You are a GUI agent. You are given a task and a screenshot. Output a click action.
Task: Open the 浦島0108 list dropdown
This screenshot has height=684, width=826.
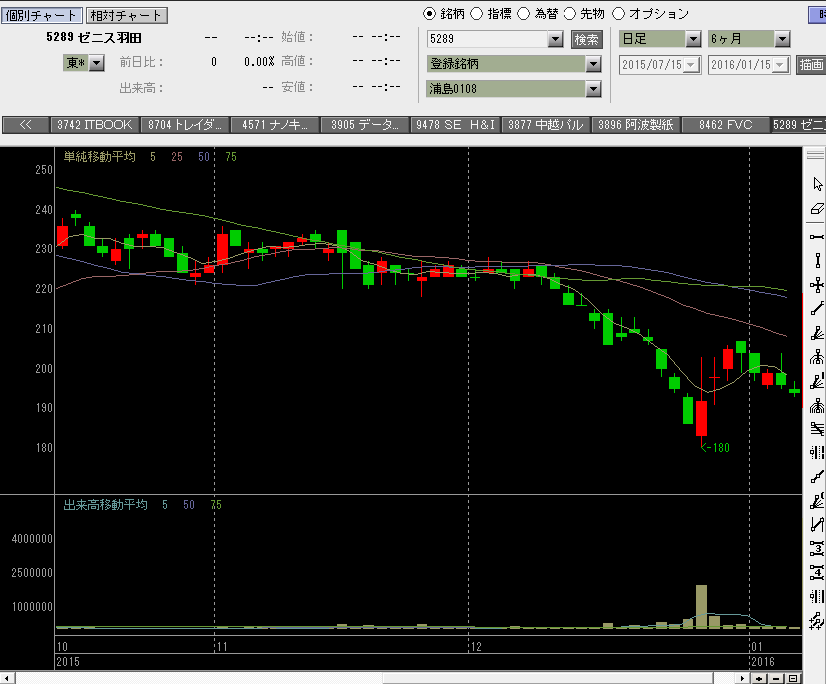point(594,89)
